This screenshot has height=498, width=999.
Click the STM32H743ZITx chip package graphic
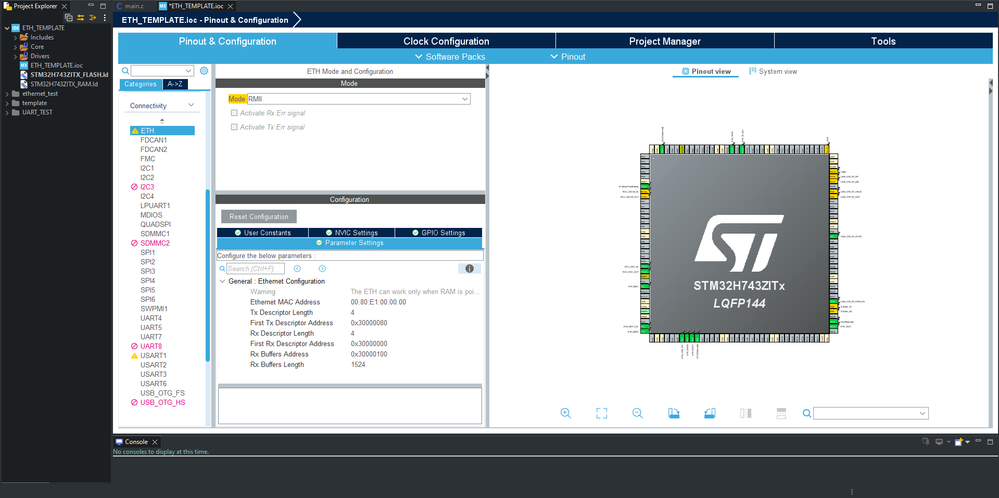(739, 243)
